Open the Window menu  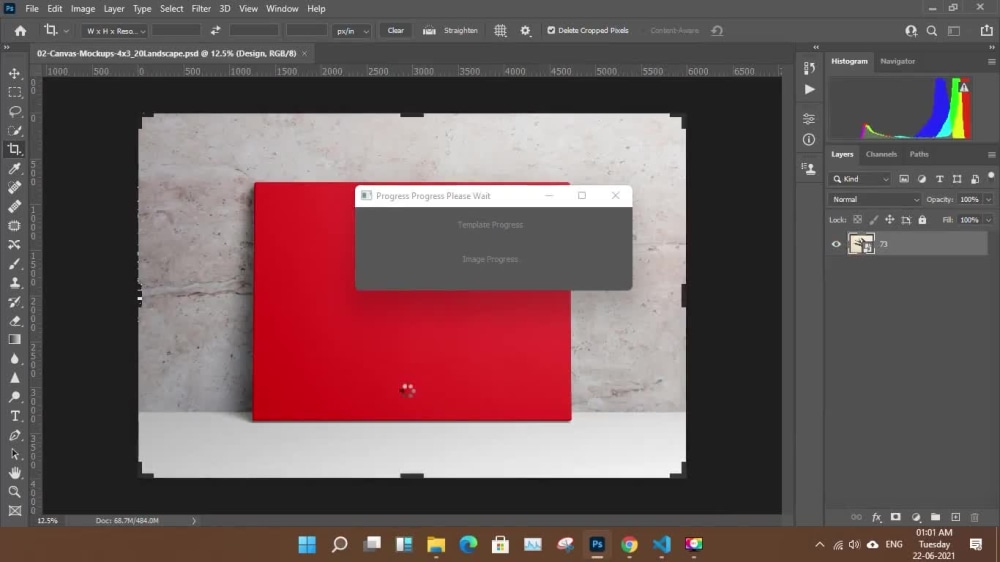pos(282,9)
